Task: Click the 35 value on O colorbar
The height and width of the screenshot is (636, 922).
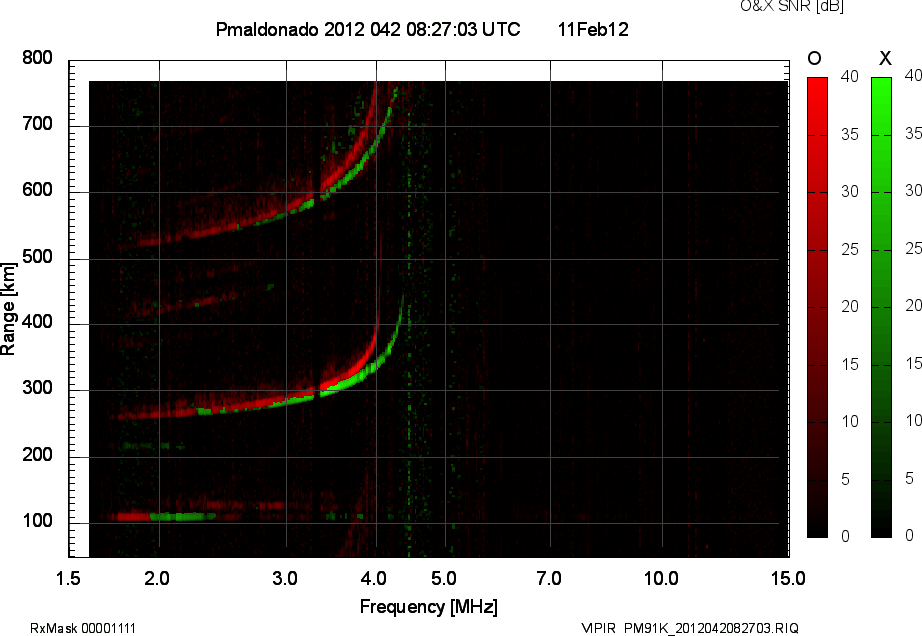Action: click(850, 135)
